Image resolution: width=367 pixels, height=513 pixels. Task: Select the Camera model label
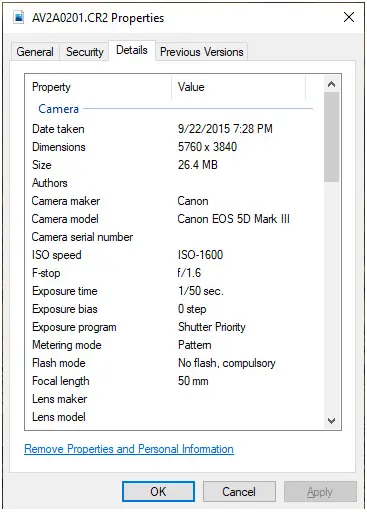coord(65,219)
